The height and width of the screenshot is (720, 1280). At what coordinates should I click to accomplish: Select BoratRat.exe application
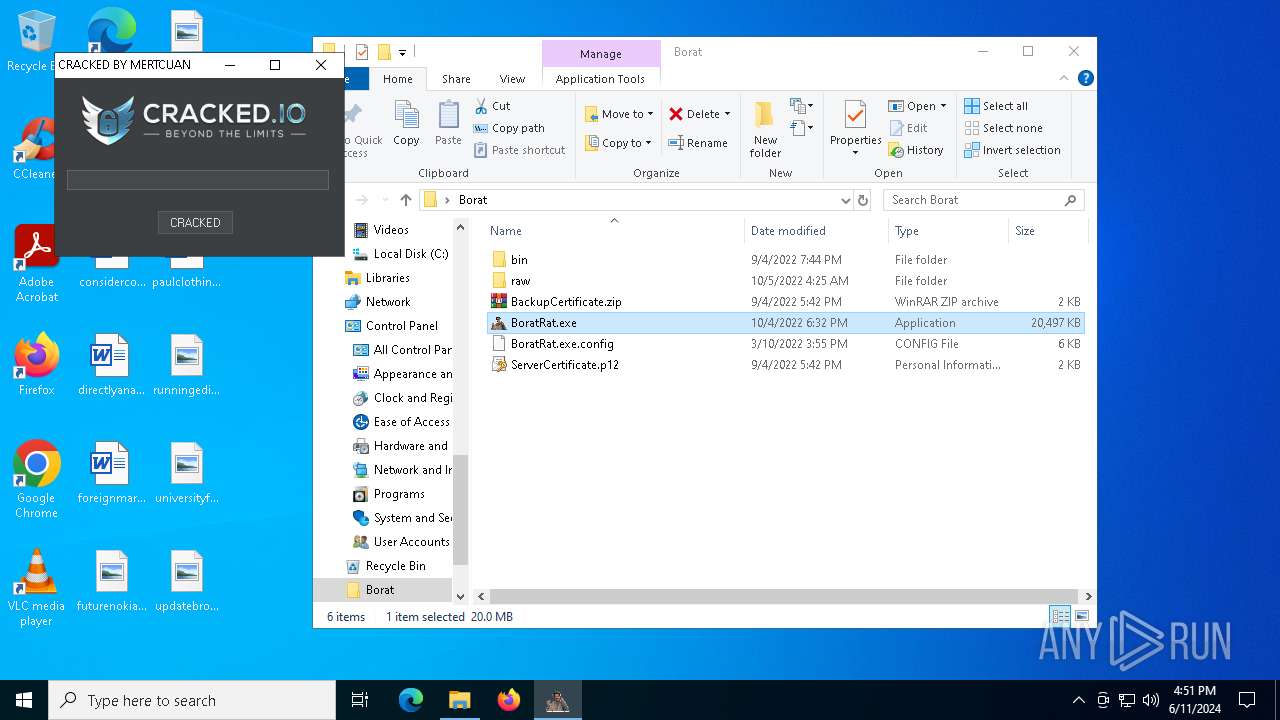pyautogui.click(x=785, y=323)
